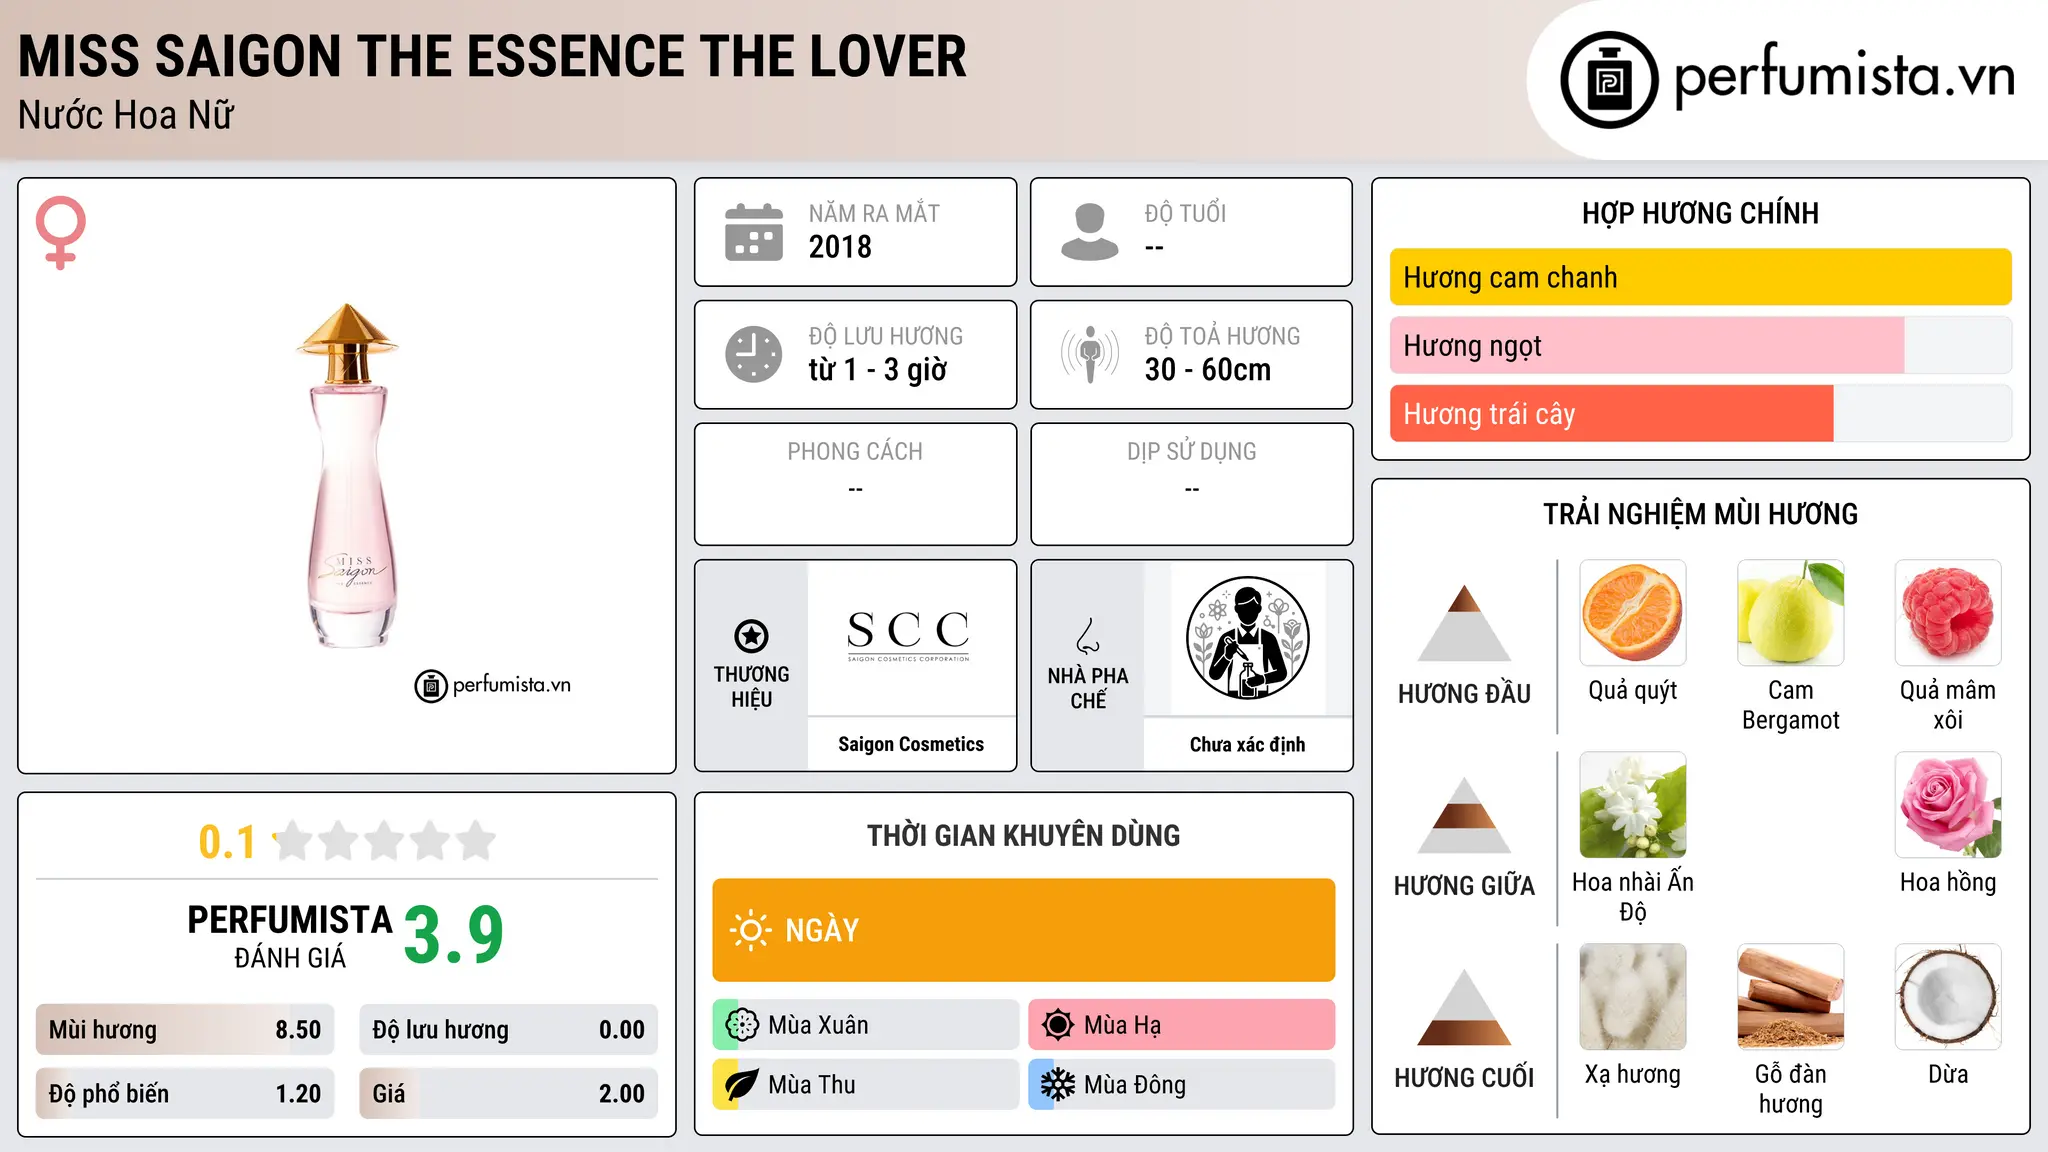This screenshot has height=1152, width=2048.
Task: Select the jasmine (Hoa nhài Ấn Độ) note image
Action: click(1633, 805)
